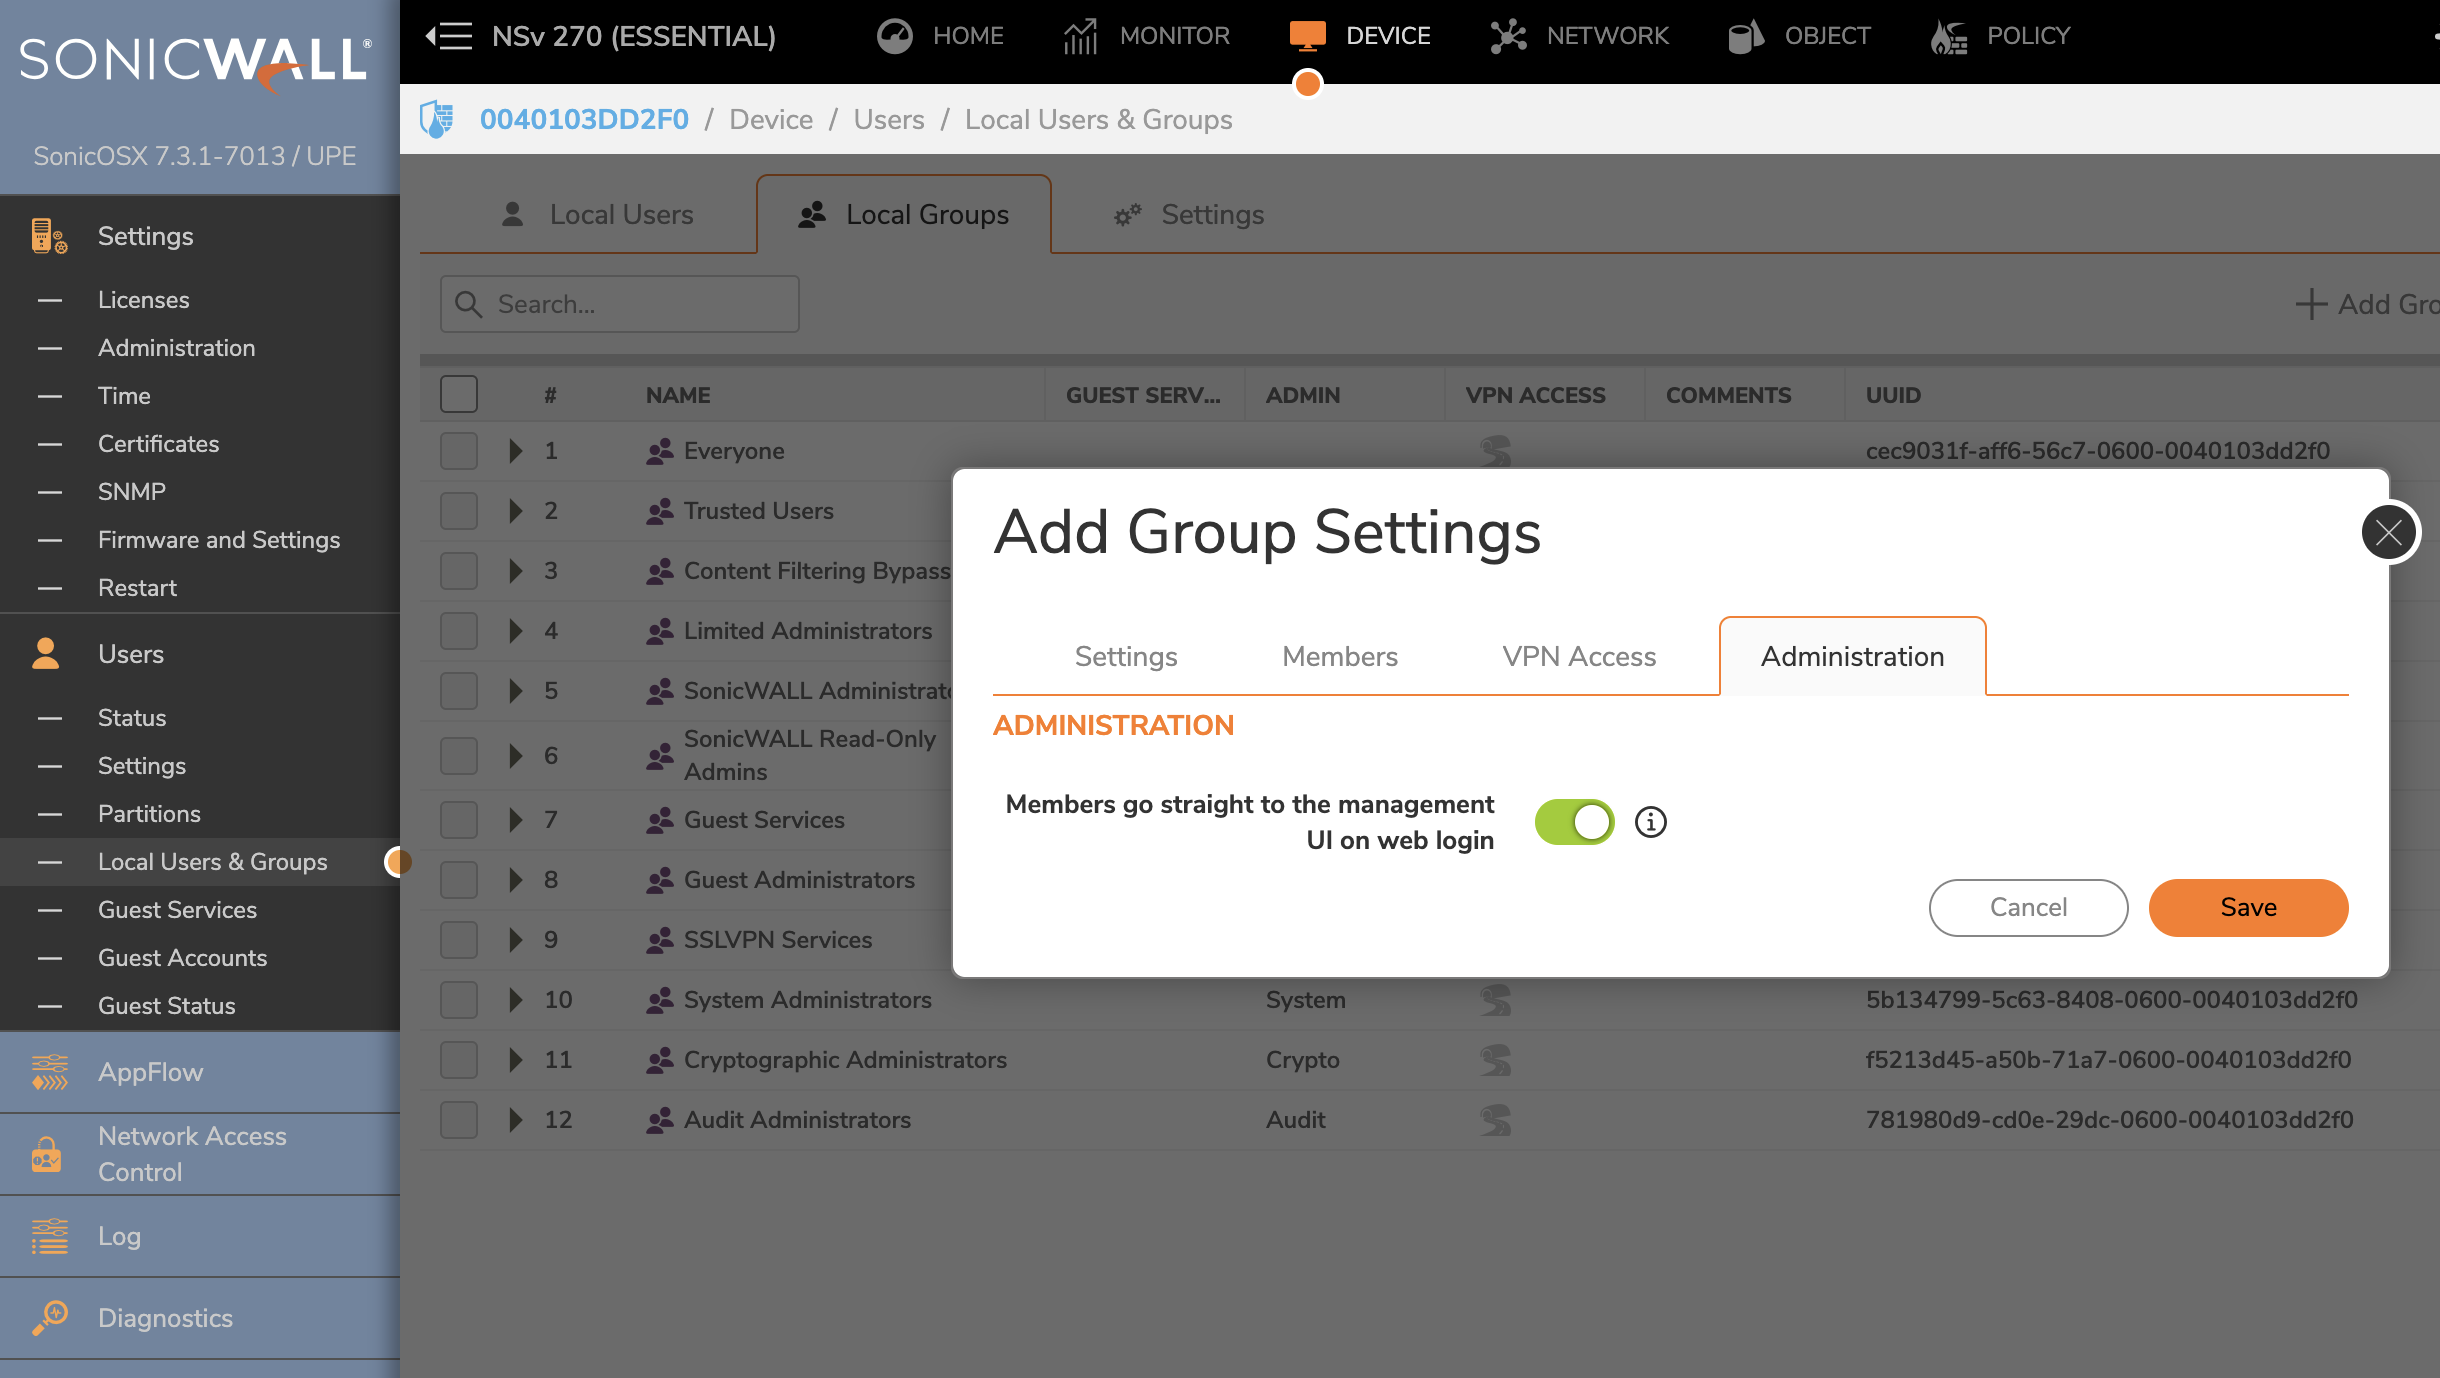Check the select-all checkbox in the table header

click(x=457, y=393)
